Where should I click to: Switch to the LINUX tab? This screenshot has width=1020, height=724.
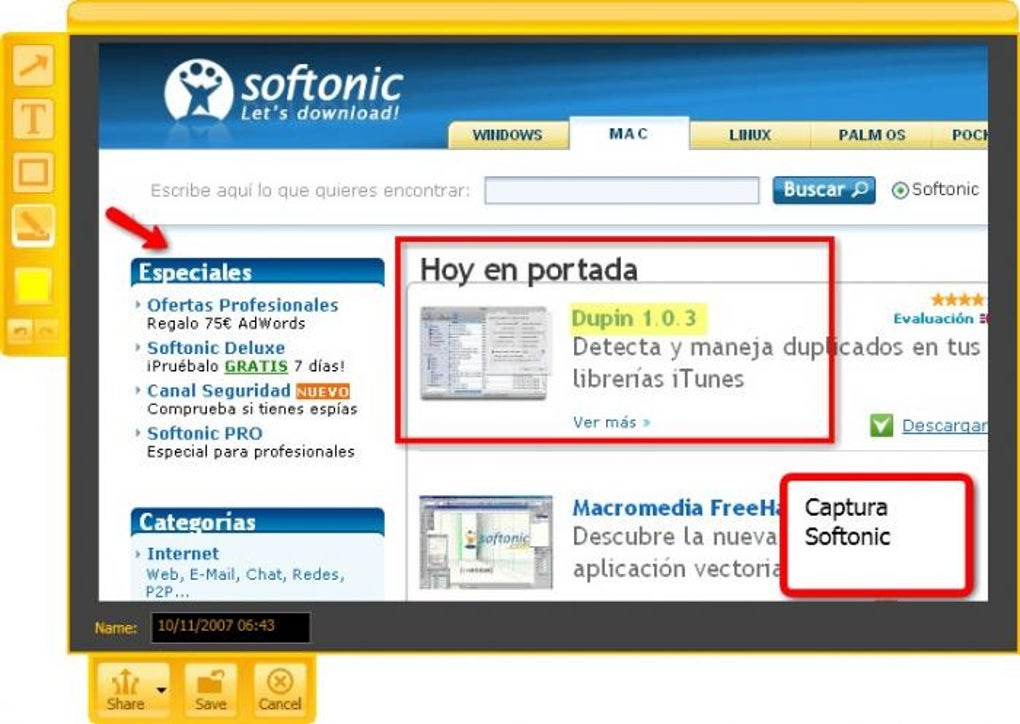749,135
